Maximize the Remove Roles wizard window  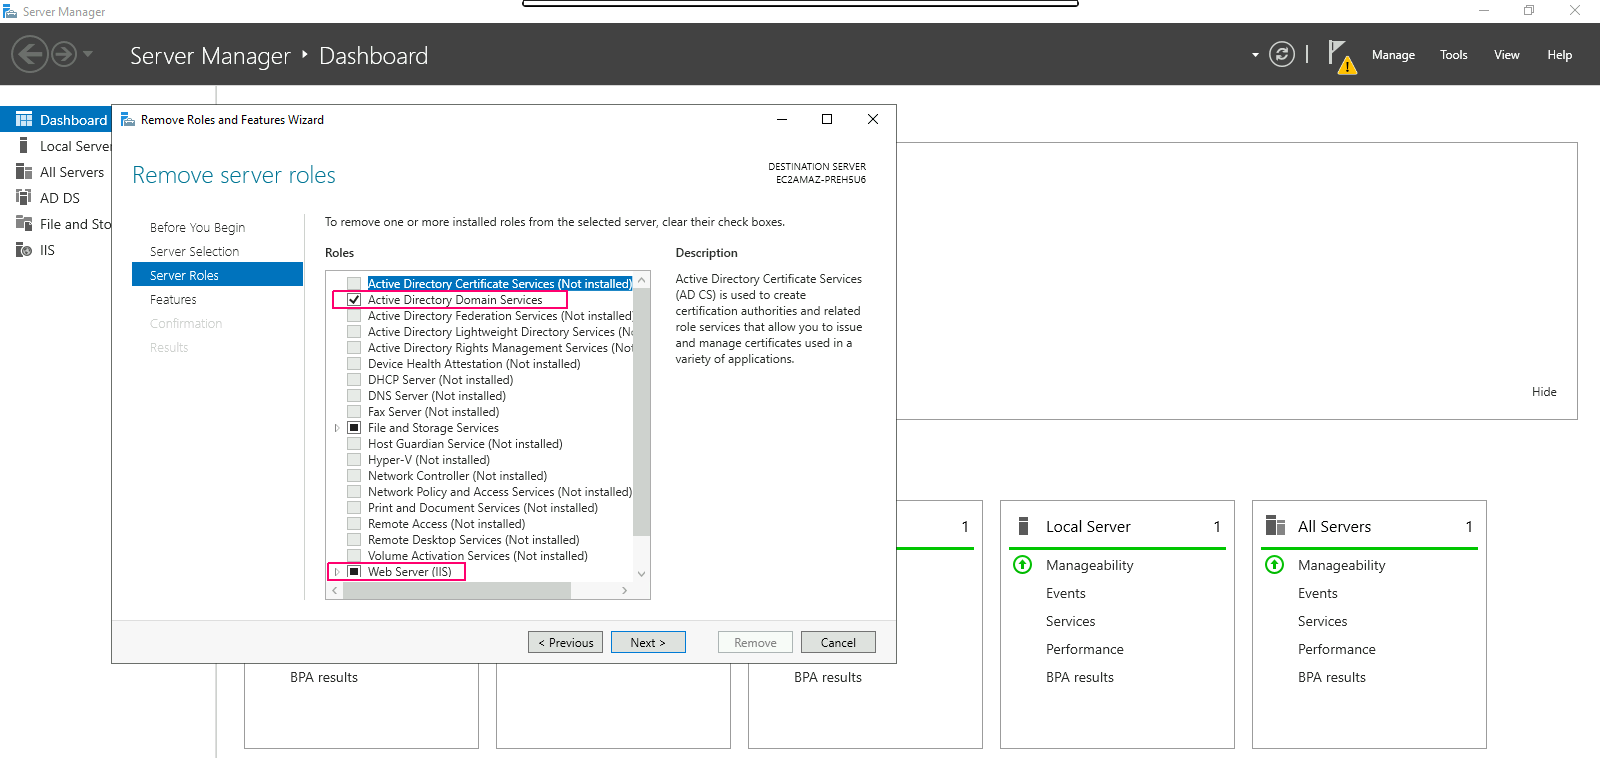pos(826,119)
